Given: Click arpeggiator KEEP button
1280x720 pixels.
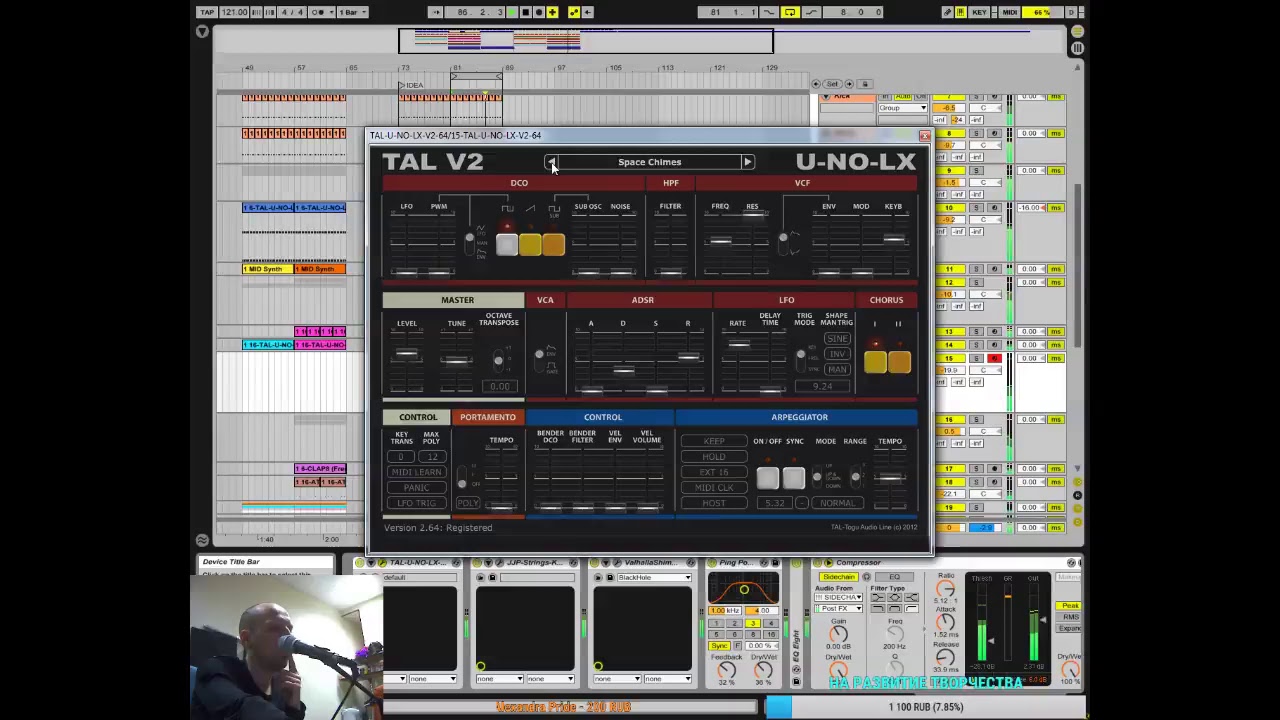Looking at the screenshot, I should pos(714,441).
